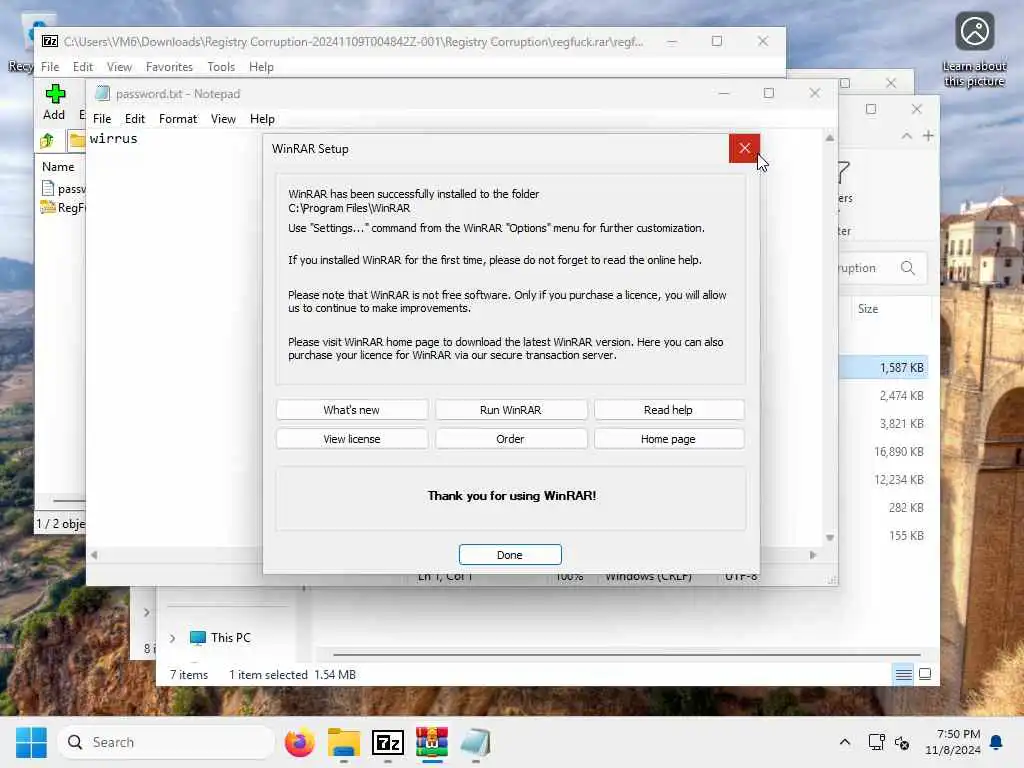Click the Run WinRAR button
Screen dimensions: 1024x768
click(x=511, y=410)
